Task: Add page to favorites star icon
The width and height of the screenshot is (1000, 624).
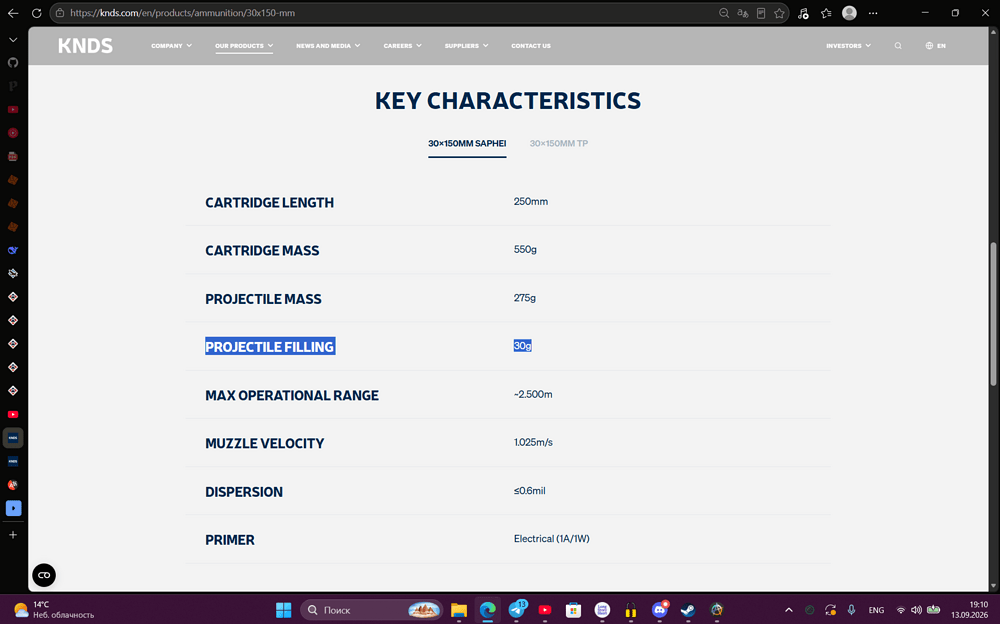Action: pos(779,13)
